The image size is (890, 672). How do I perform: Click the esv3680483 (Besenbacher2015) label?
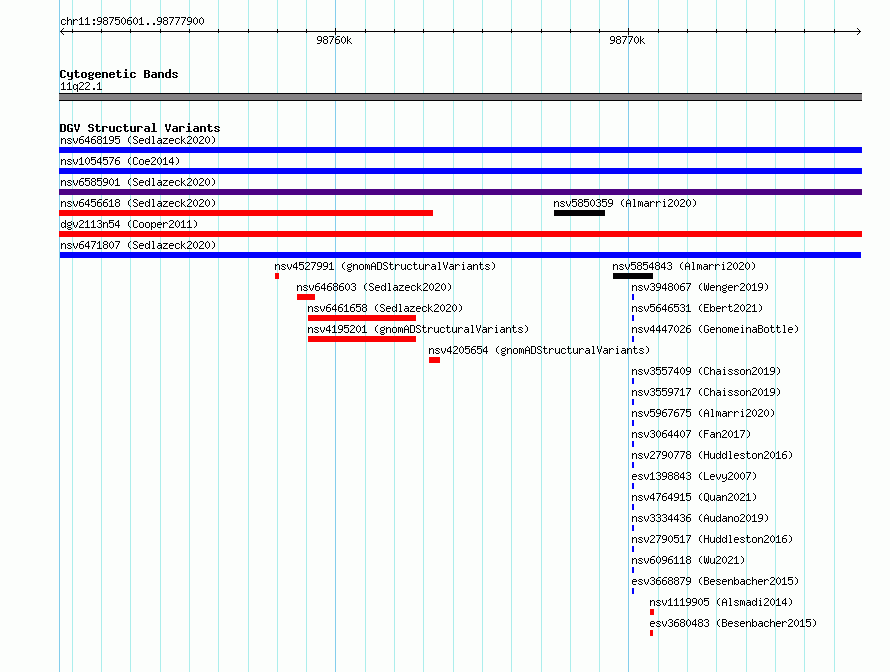[x=733, y=623]
